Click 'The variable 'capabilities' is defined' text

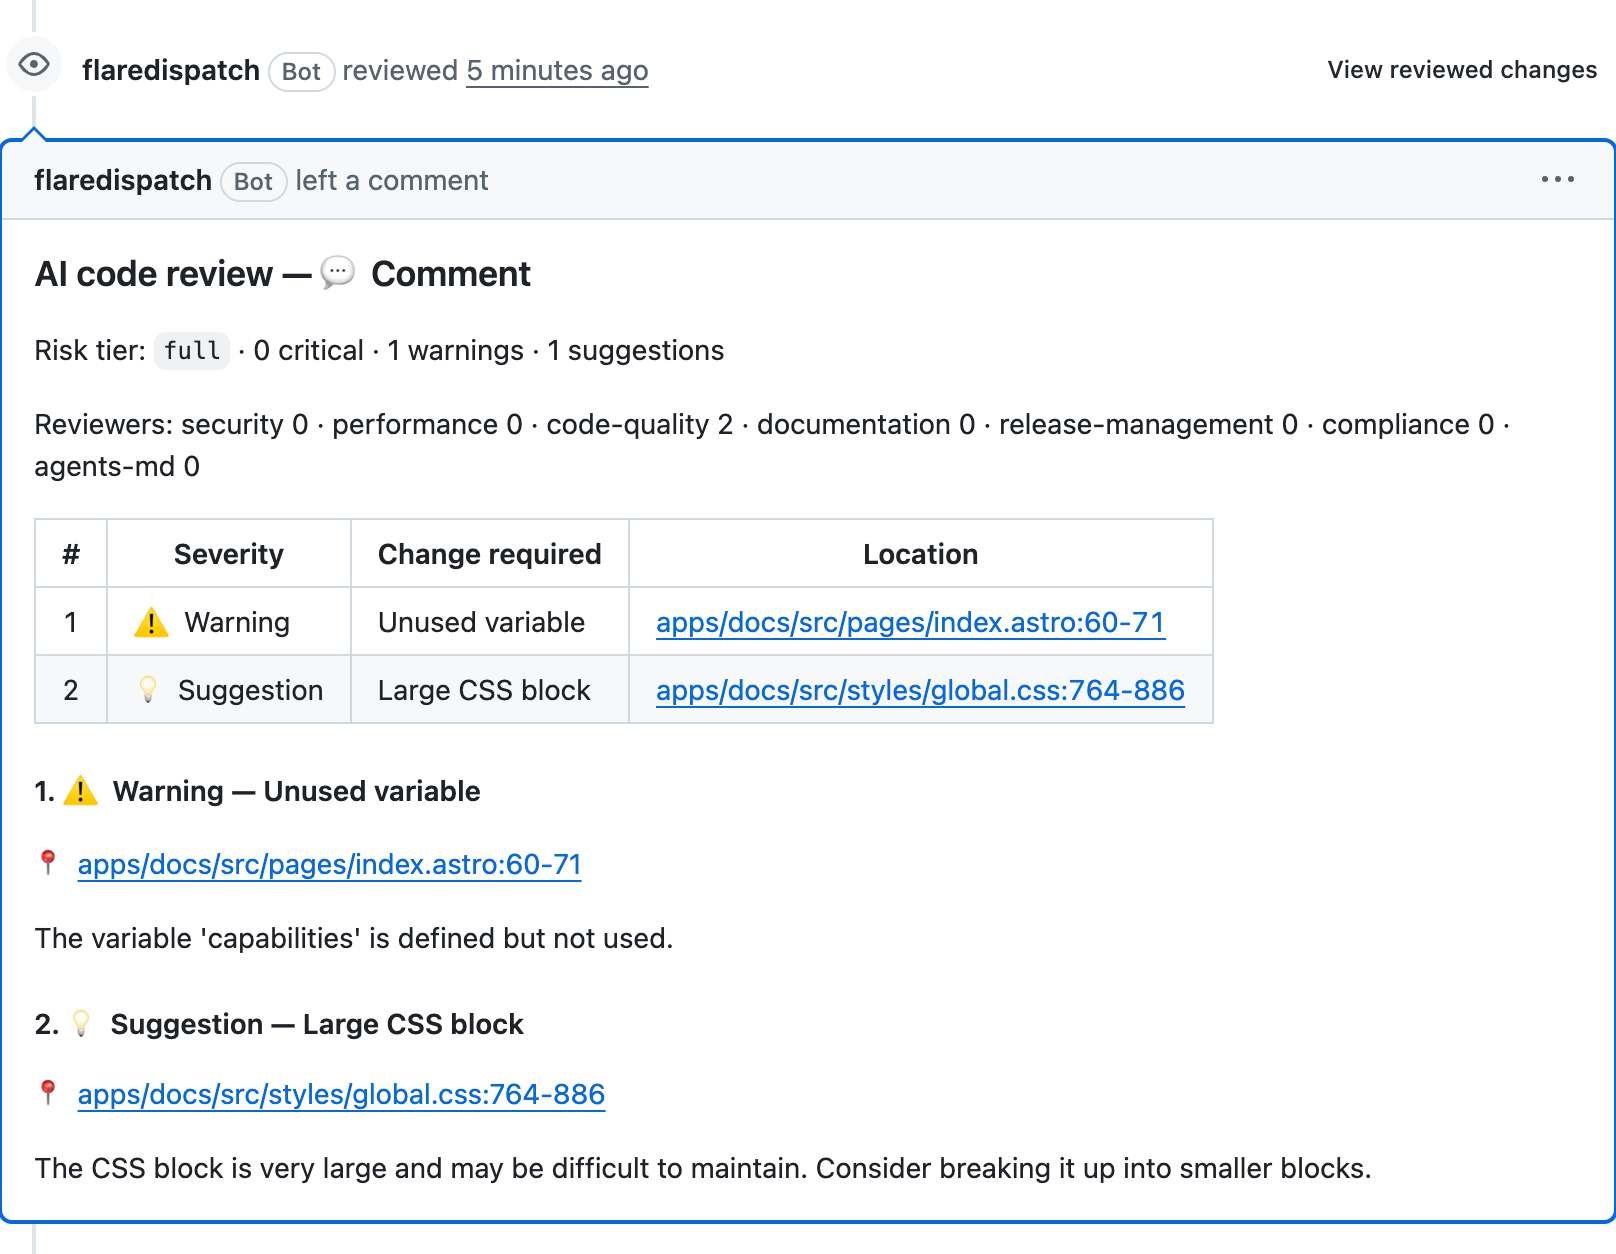pos(354,938)
